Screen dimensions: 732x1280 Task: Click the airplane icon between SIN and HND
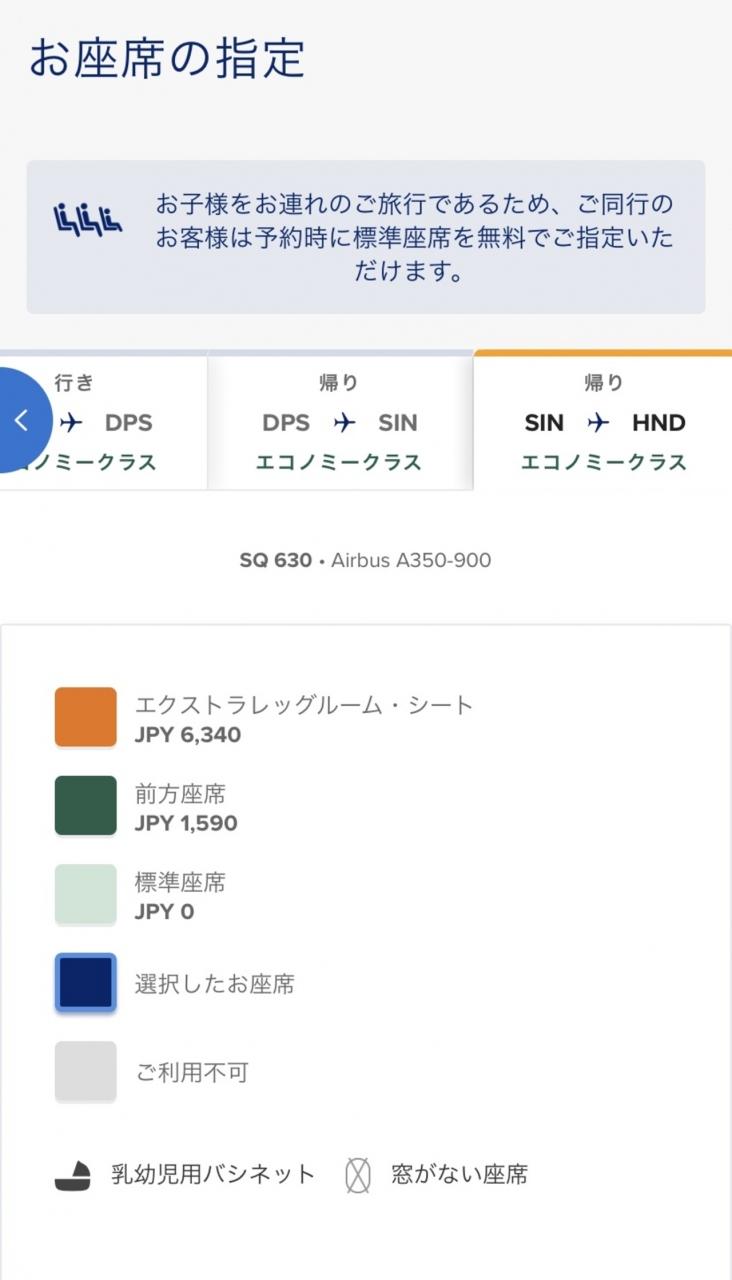[x=598, y=423]
